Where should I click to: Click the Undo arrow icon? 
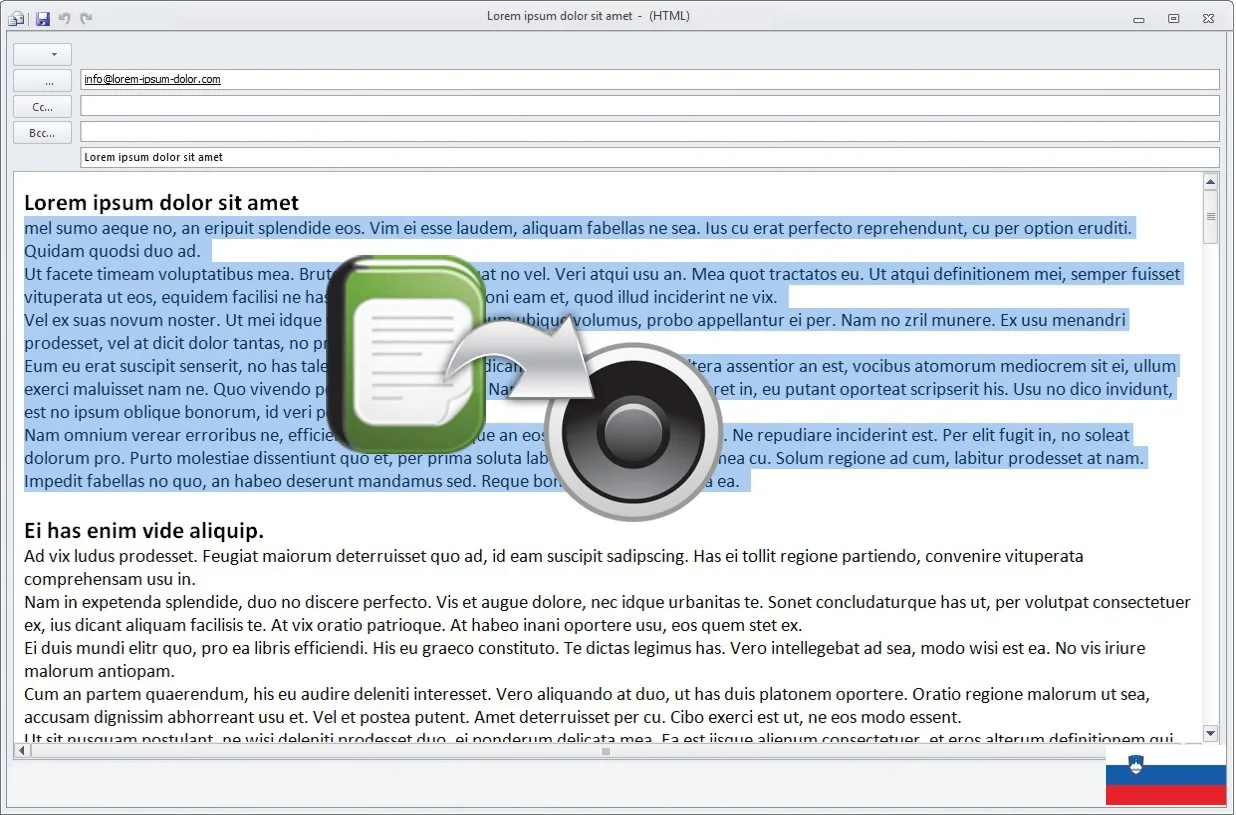[x=65, y=18]
